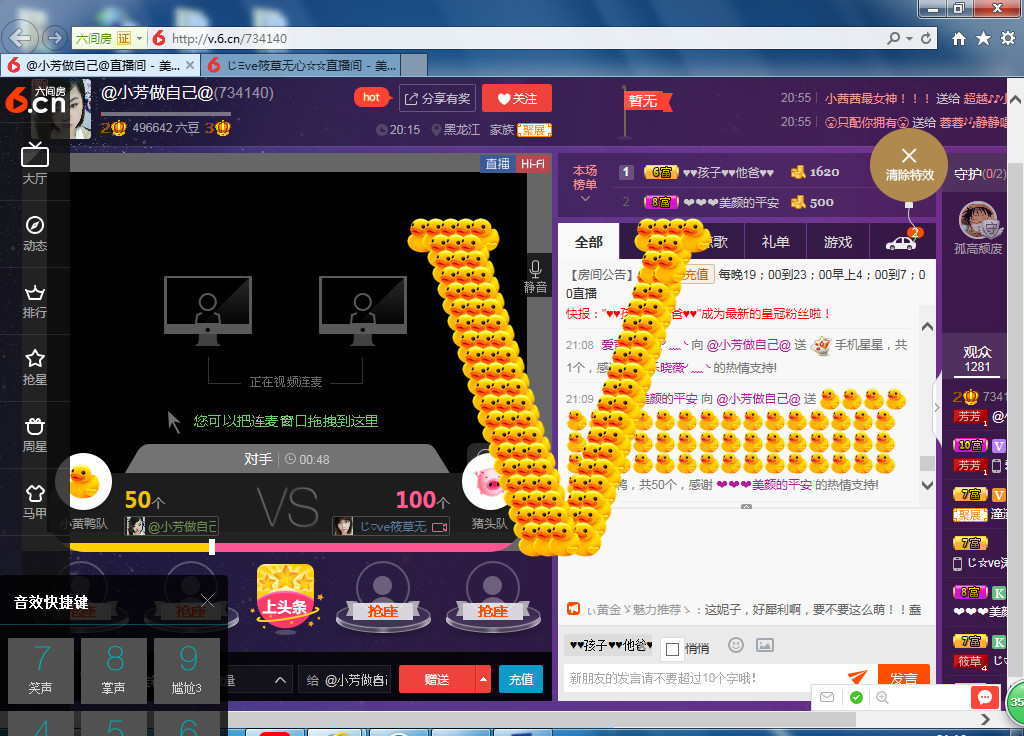Expand the gift quantity up-arrow selector
The height and width of the screenshot is (736, 1024).
[280, 680]
